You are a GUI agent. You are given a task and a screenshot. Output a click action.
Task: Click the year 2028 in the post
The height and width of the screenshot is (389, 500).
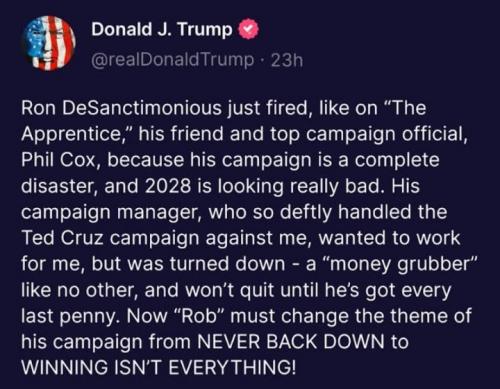168,186
